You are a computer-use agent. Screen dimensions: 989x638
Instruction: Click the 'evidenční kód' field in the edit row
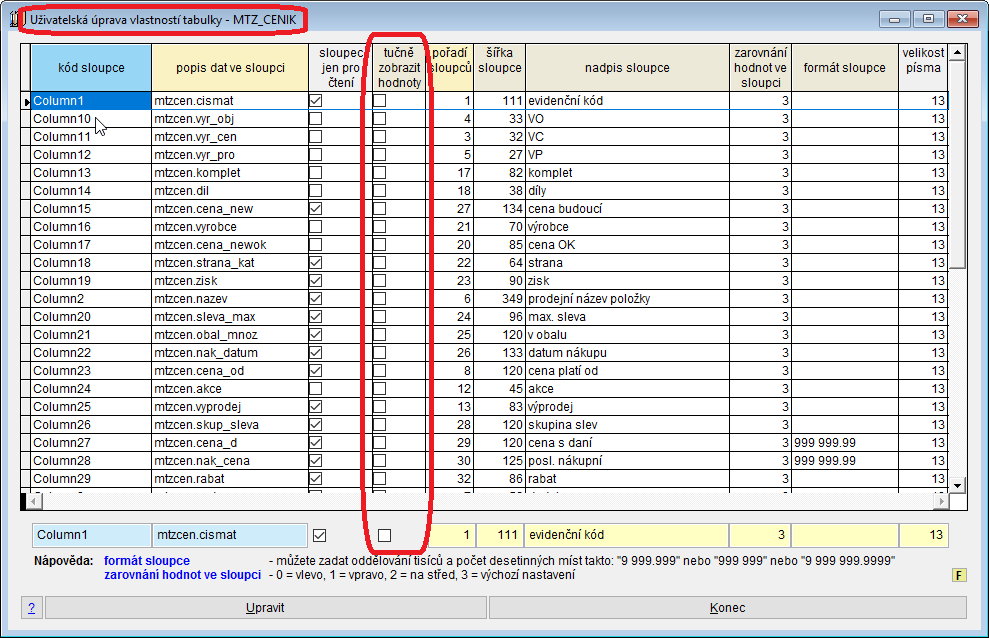(626, 535)
